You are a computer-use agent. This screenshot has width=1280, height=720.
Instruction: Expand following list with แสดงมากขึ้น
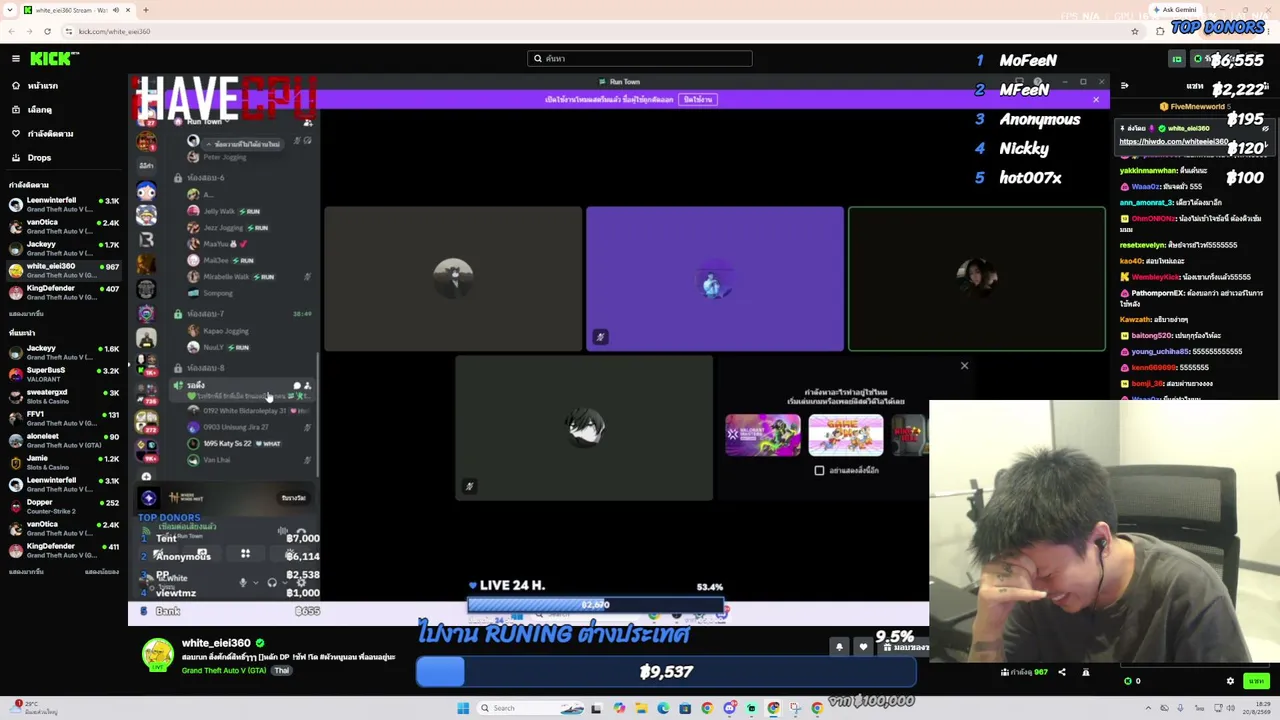tap(26, 314)
